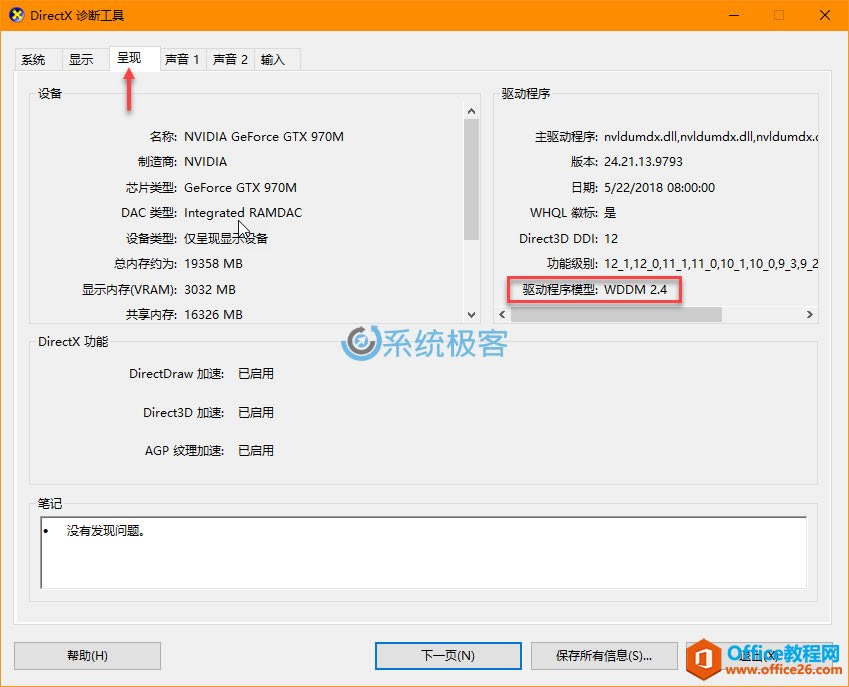Screen dimensions: 849x687
Task: Click AGP 纹理加速 status 已启用
Action: pos(256,450)
